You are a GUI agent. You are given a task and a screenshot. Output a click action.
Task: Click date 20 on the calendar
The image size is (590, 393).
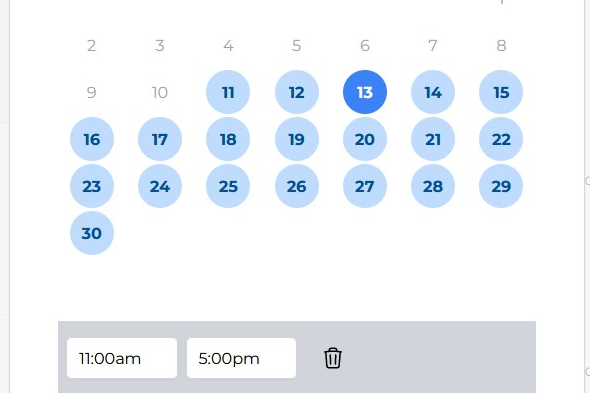point(365,139)
